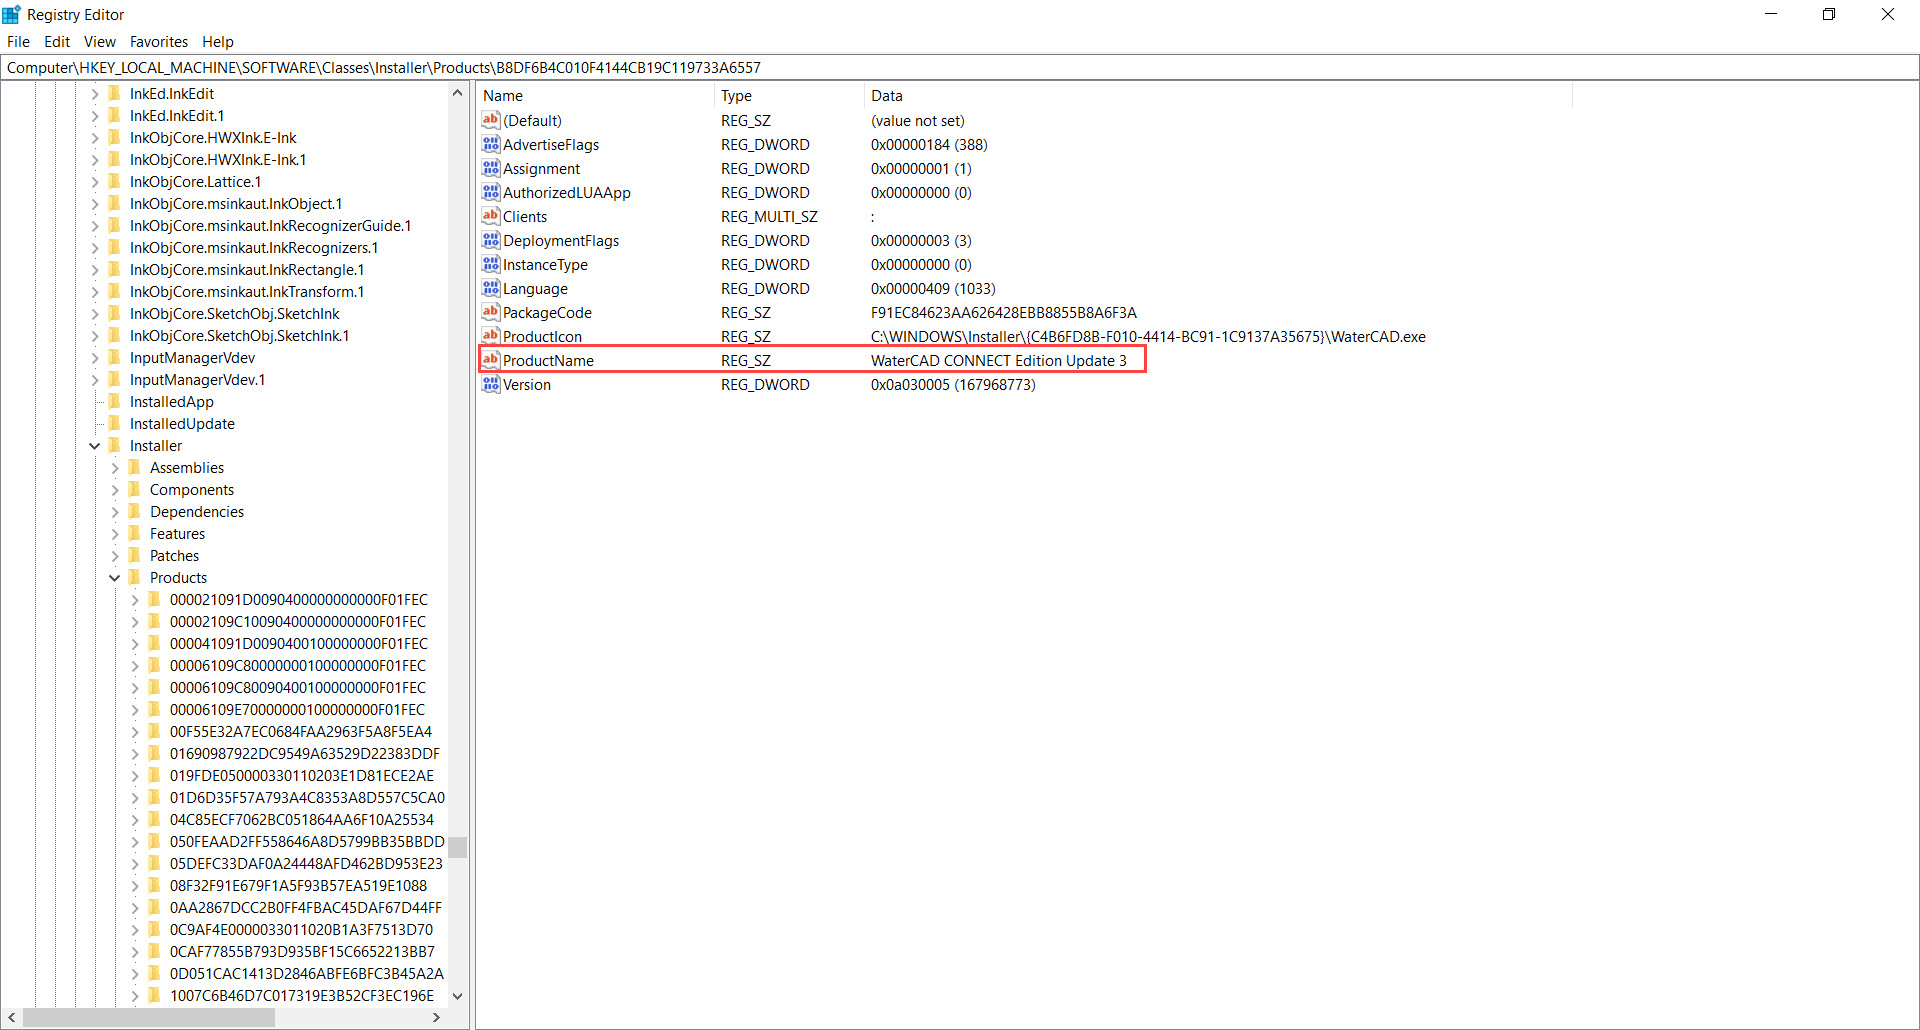Click the string icon next to ProductIcon
1920x1030 pixels.
[490, 336]
